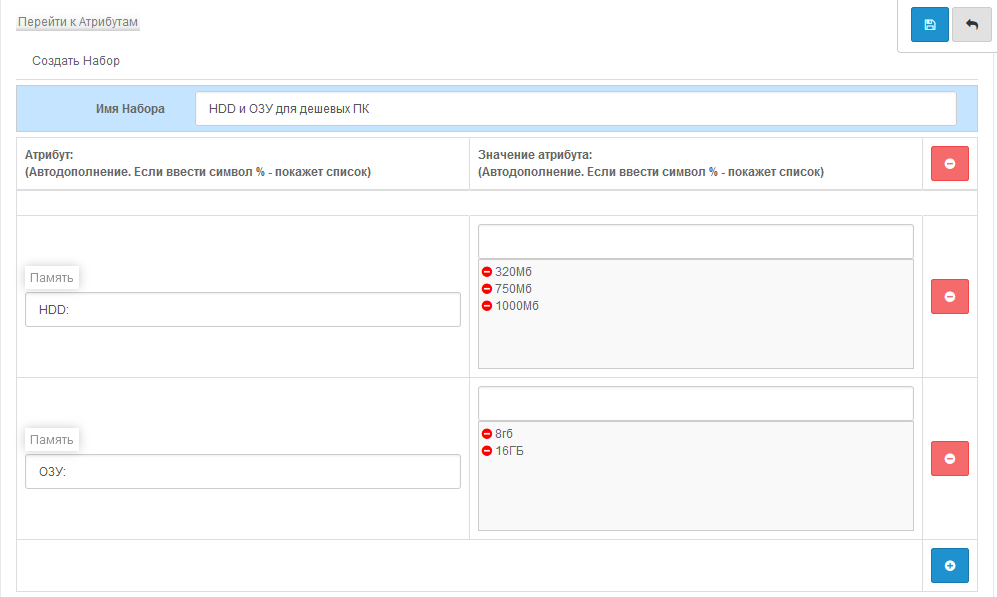The image size is (997, 597).
Task: Click Память label above HDD field
Action: coord(51,277)
